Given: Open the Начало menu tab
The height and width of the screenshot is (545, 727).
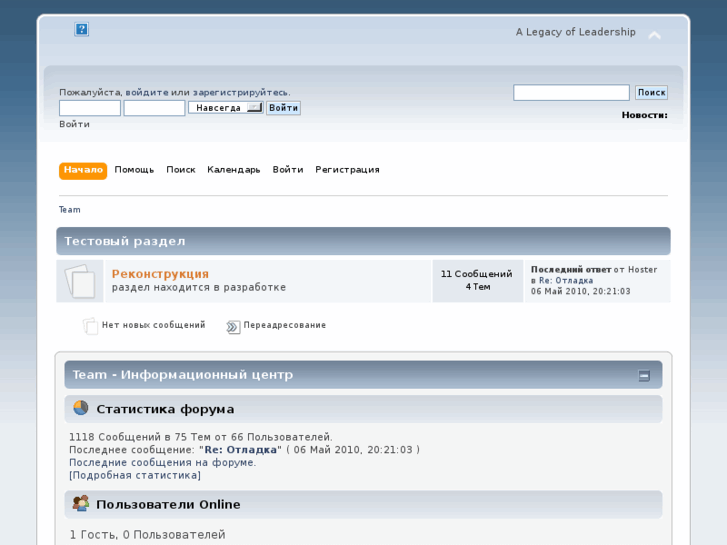Looking at the screenshot, I should (83, 170).
